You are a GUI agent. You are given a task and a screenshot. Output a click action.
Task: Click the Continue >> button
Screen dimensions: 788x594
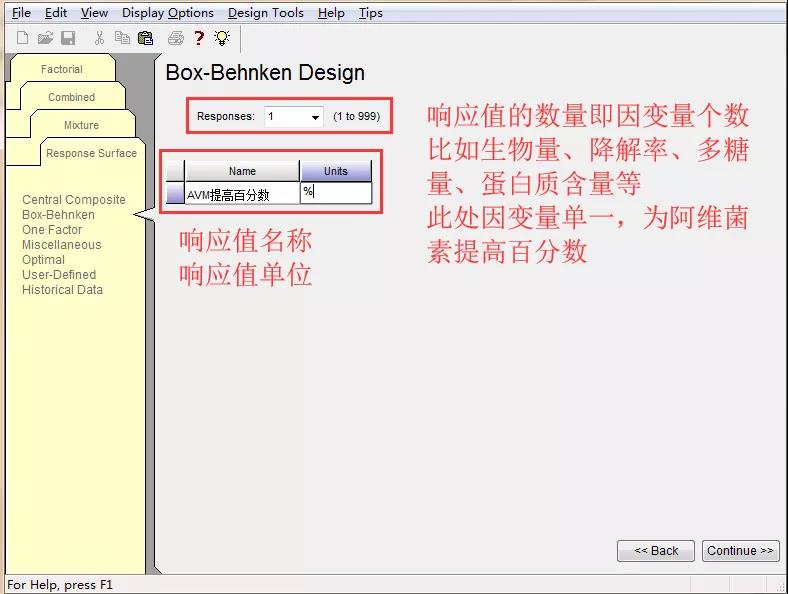click(740, 551)
